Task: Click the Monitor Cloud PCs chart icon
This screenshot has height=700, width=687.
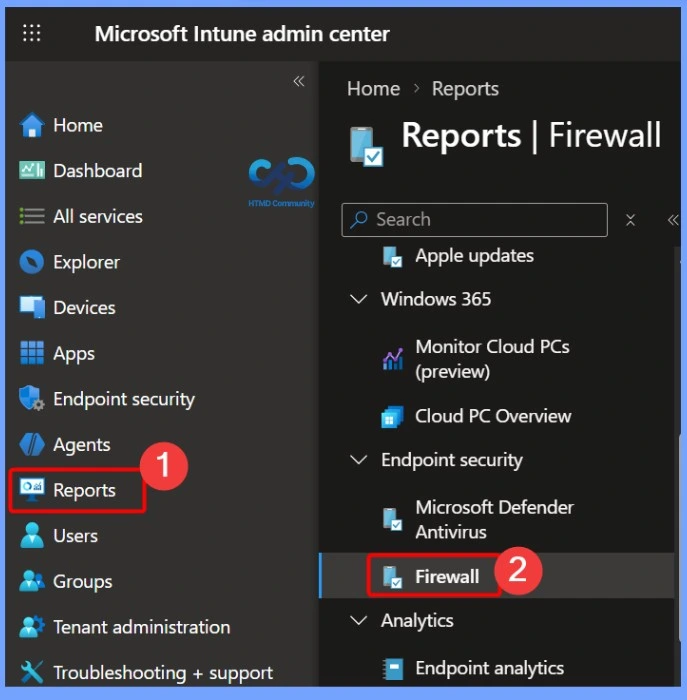Action: pyautogui.click(x=393, y=359)
